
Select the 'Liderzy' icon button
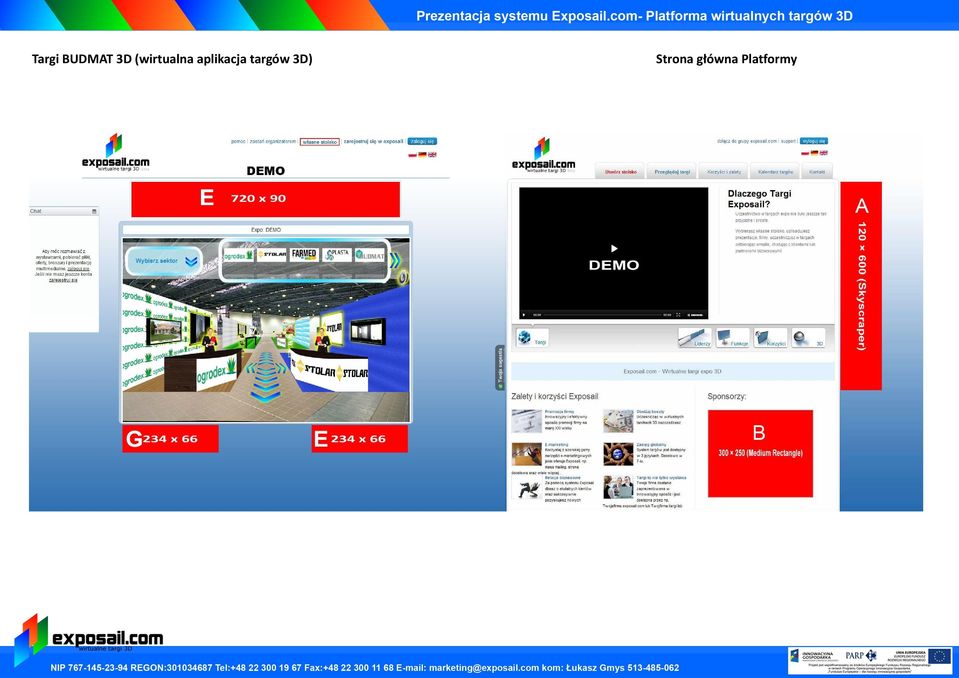(695, 338)
